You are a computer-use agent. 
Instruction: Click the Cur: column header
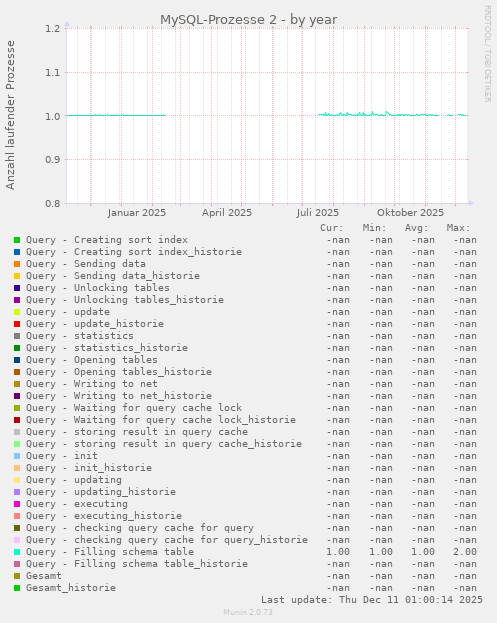click(x=332, y=228)
